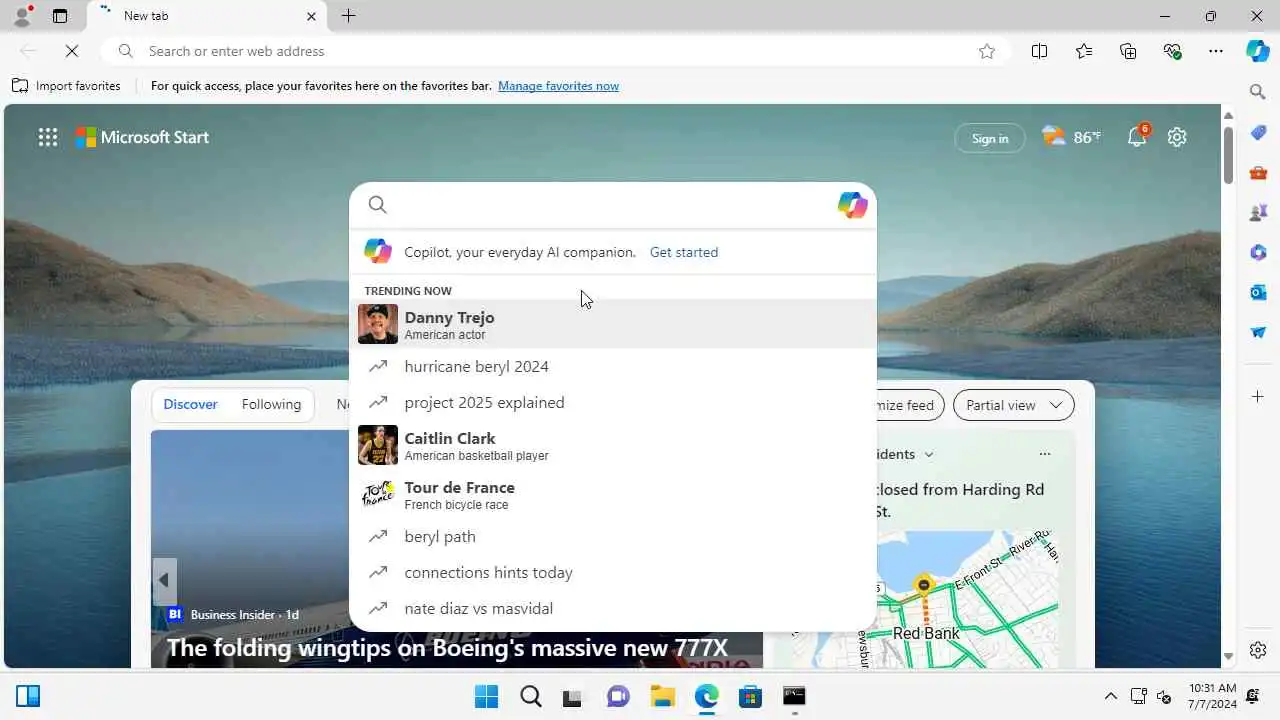This screenshot has width=1280, height=720.
Task: Open the terminal app on taskbar
Action: click(x=794, y=696)
